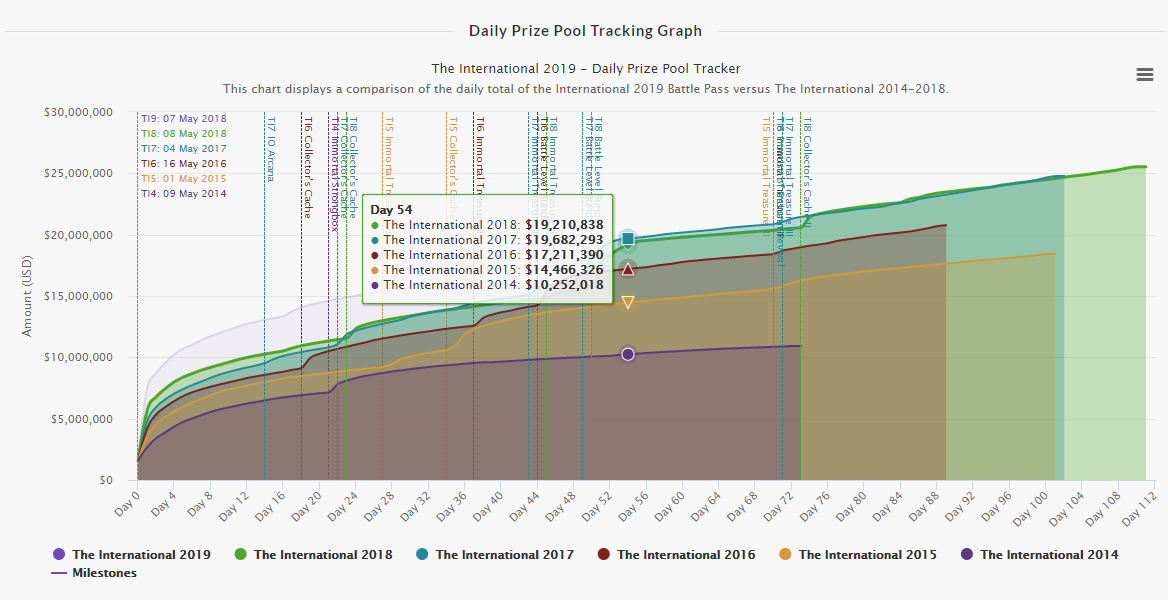Screen dimensions: 1168x600
Task: Click the "TI7: 04 May 2017" start label
Action: [184, 148]
